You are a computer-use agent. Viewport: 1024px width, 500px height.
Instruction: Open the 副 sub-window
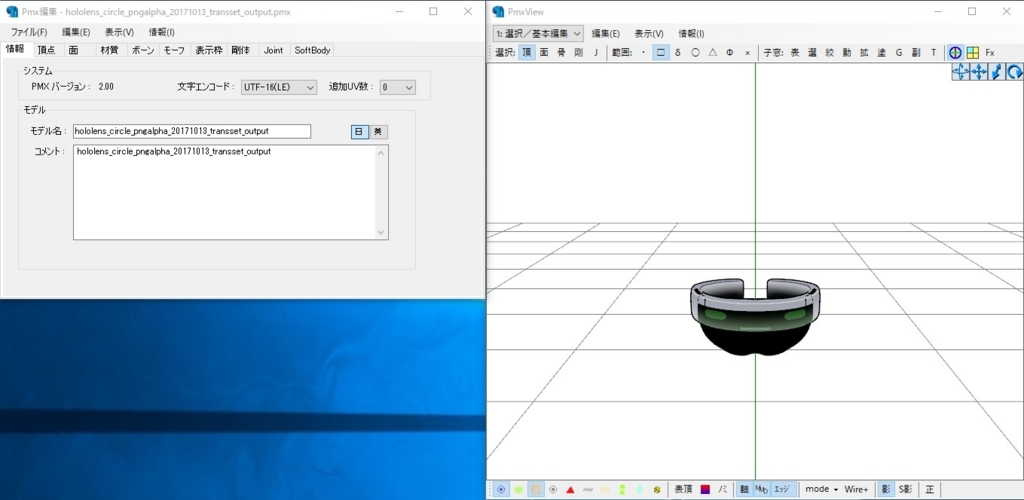click(916, 53)
